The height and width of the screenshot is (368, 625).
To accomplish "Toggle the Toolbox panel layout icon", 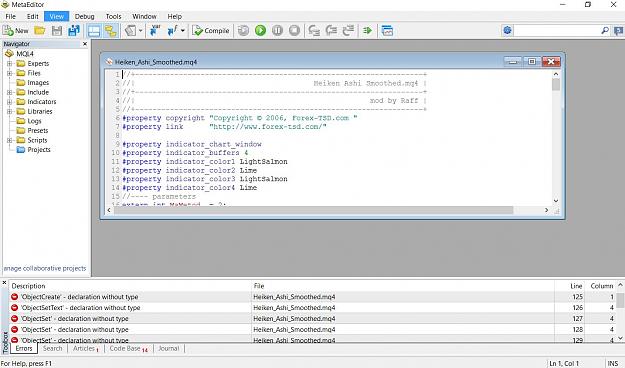I will click(x=94, y=31).
